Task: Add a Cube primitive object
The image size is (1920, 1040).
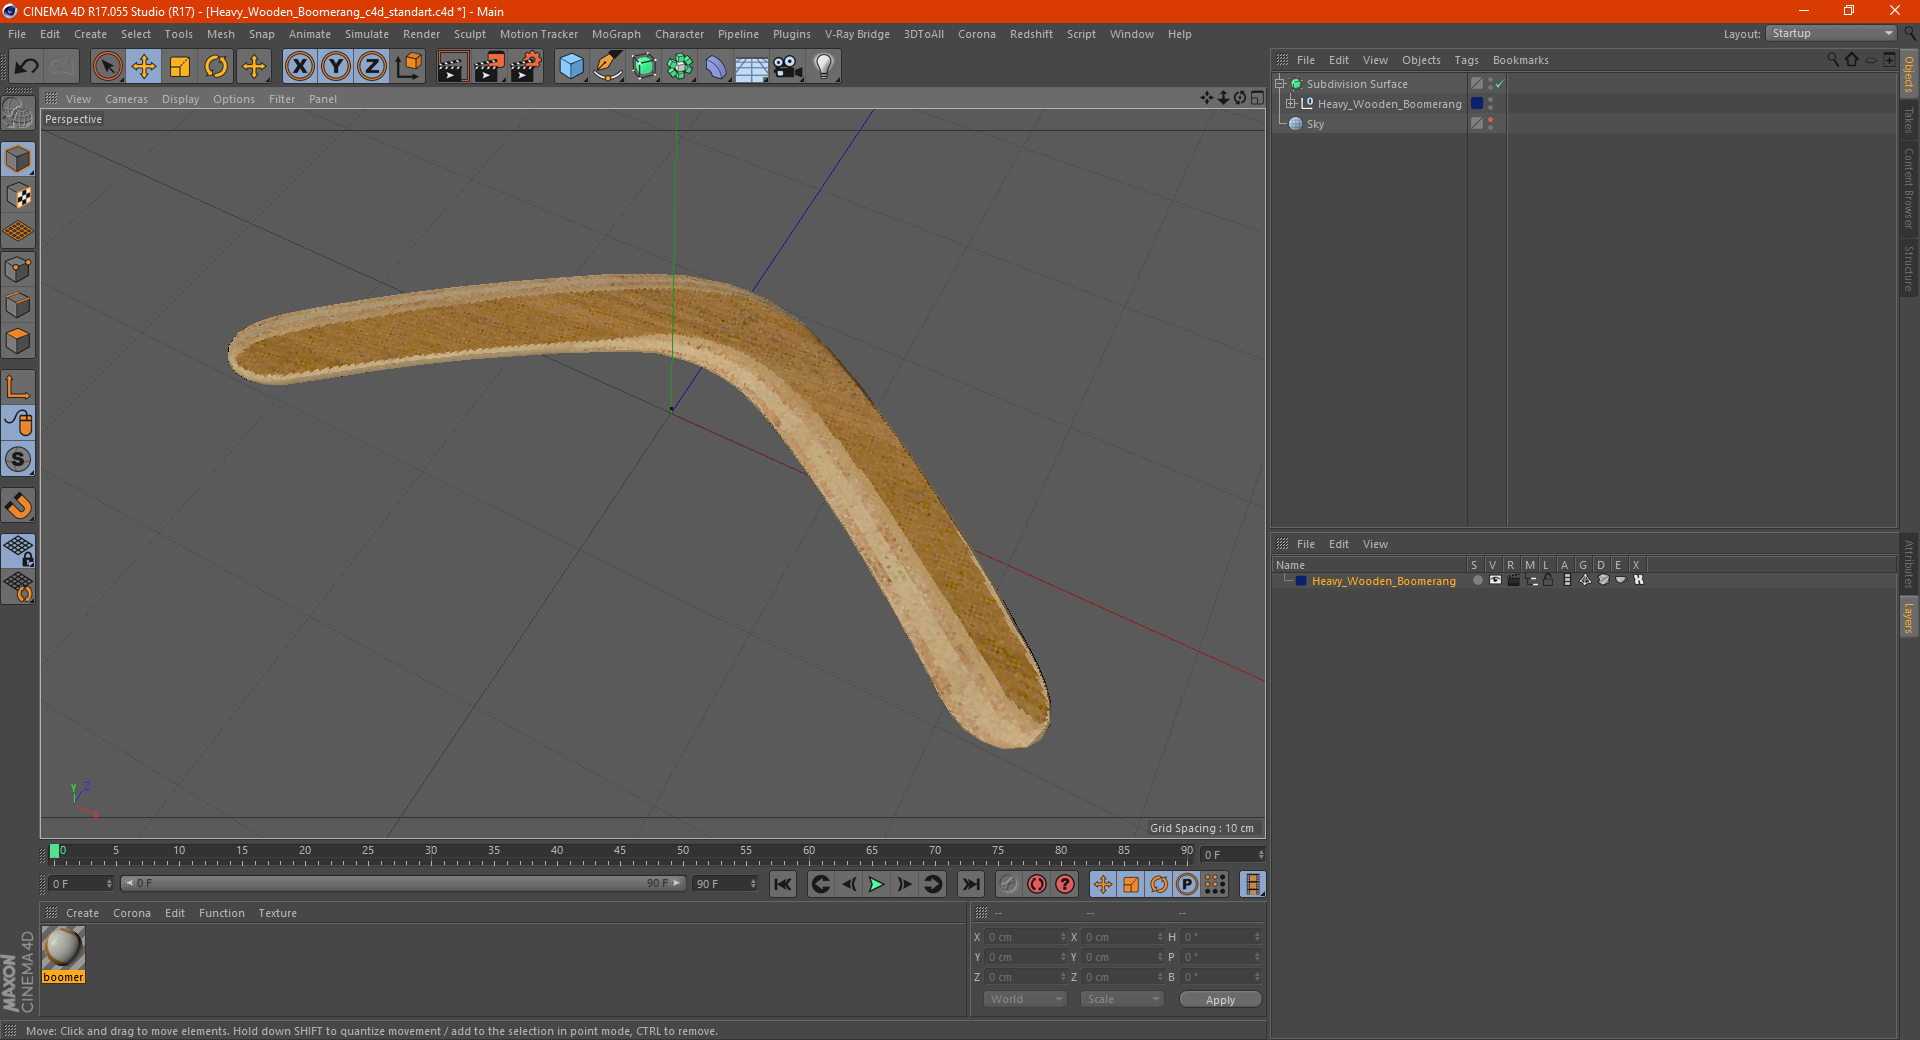Action: click(x=571, y=67)
